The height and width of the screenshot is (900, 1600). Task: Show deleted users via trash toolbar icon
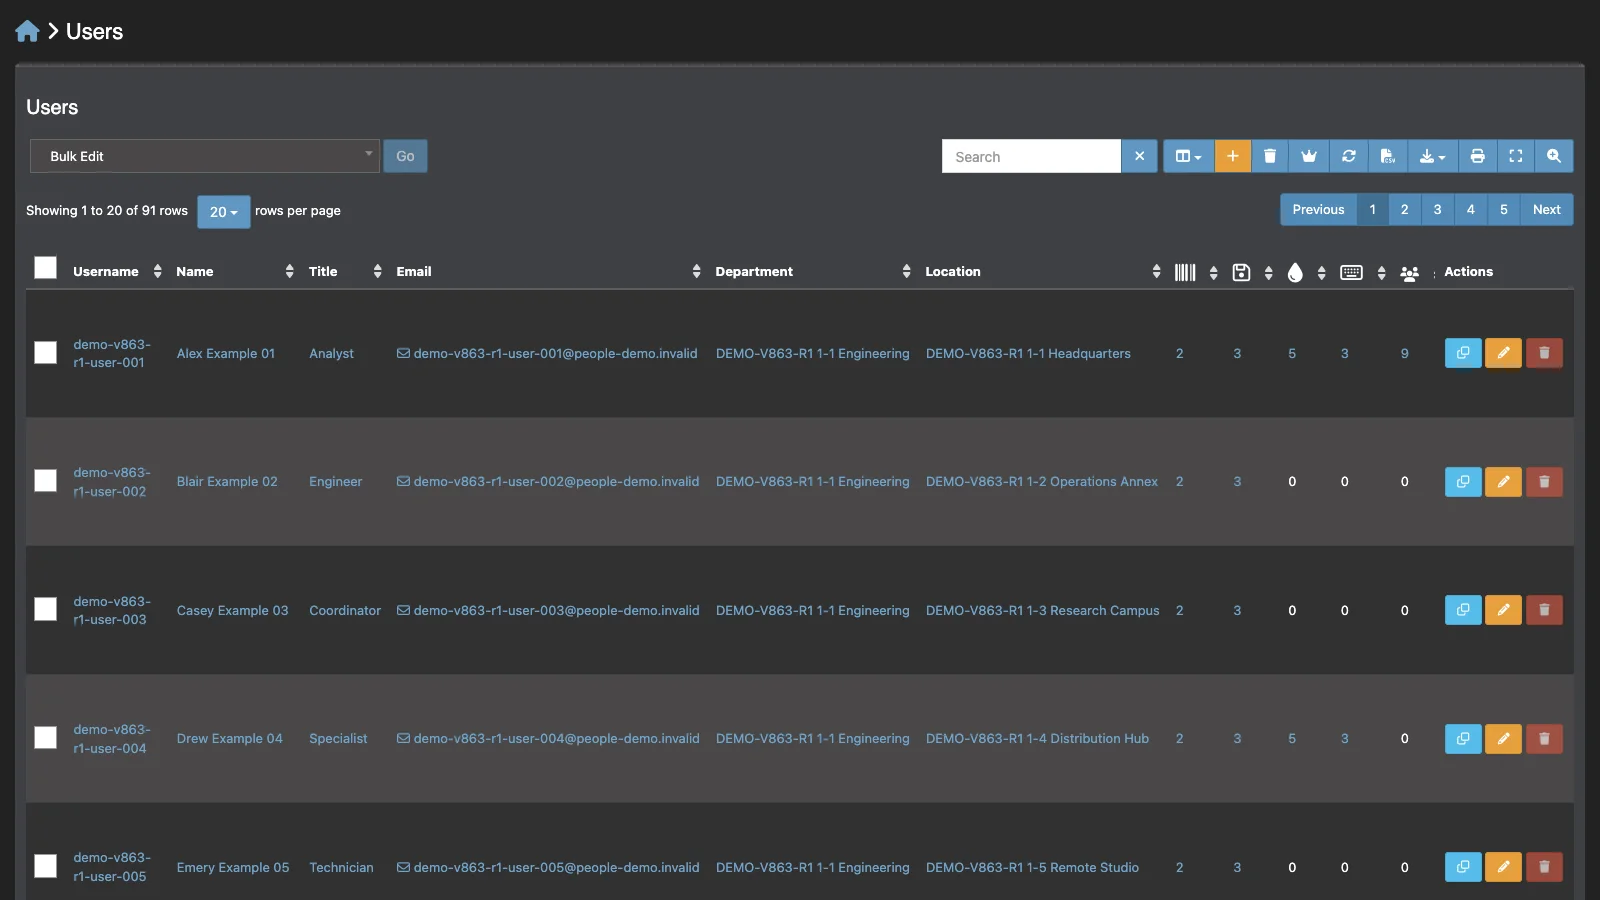point(1270,156)
